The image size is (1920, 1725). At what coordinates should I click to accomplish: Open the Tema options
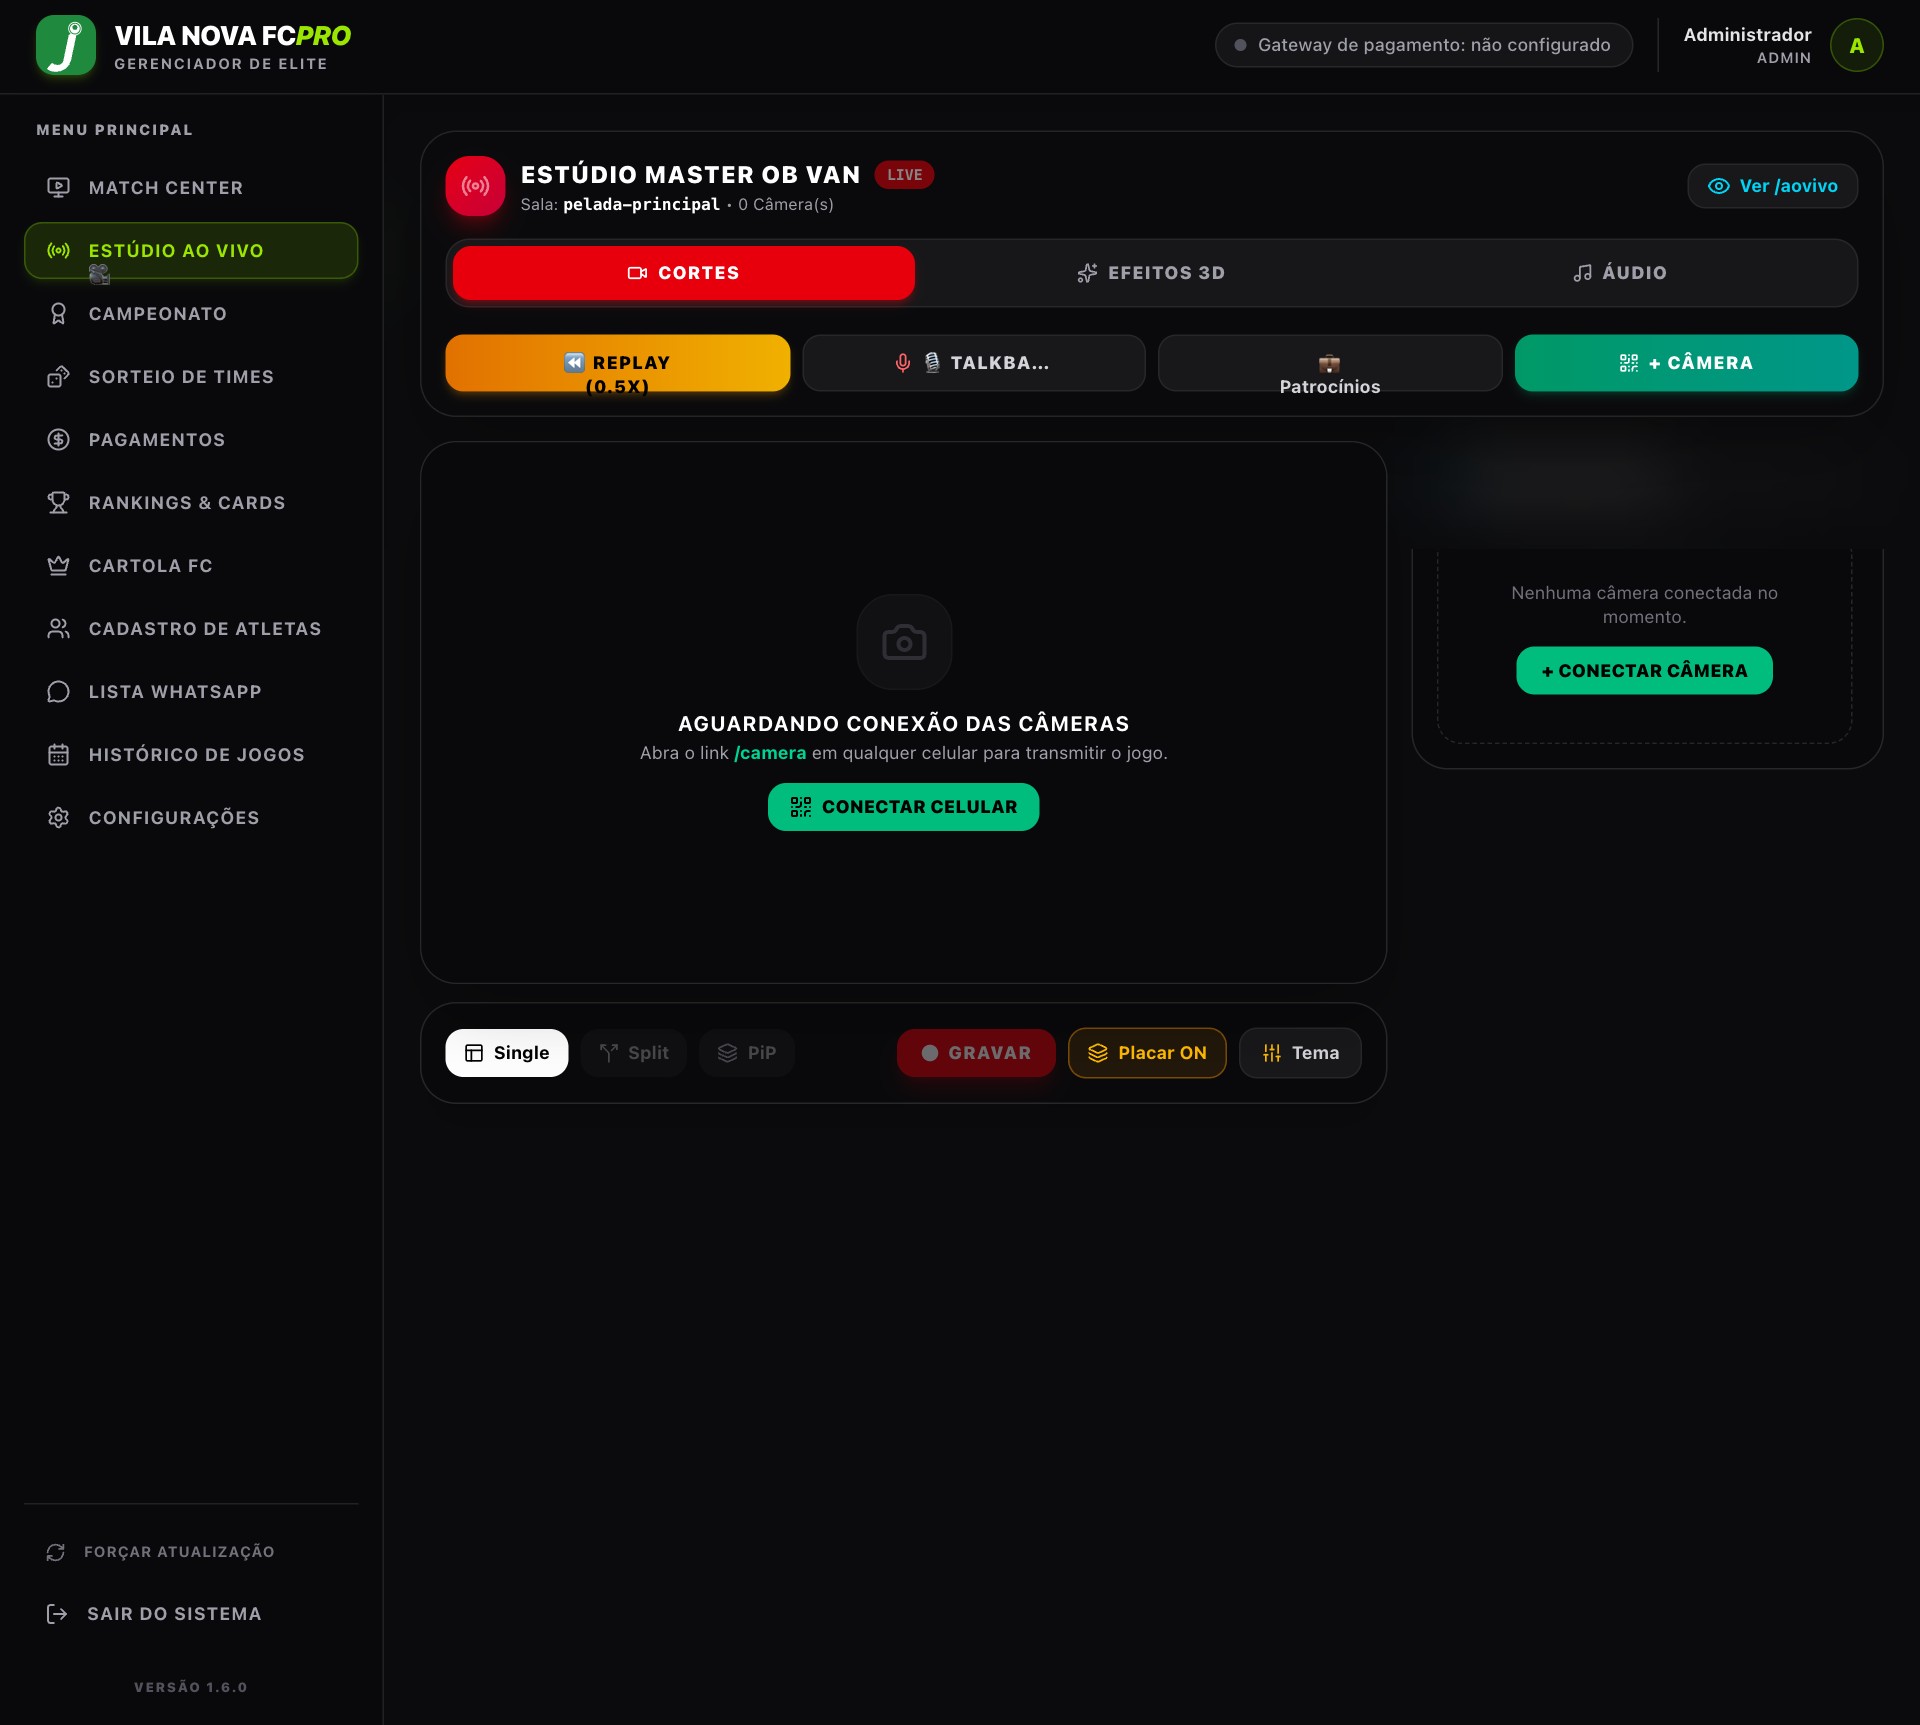pos(1300,1053)
